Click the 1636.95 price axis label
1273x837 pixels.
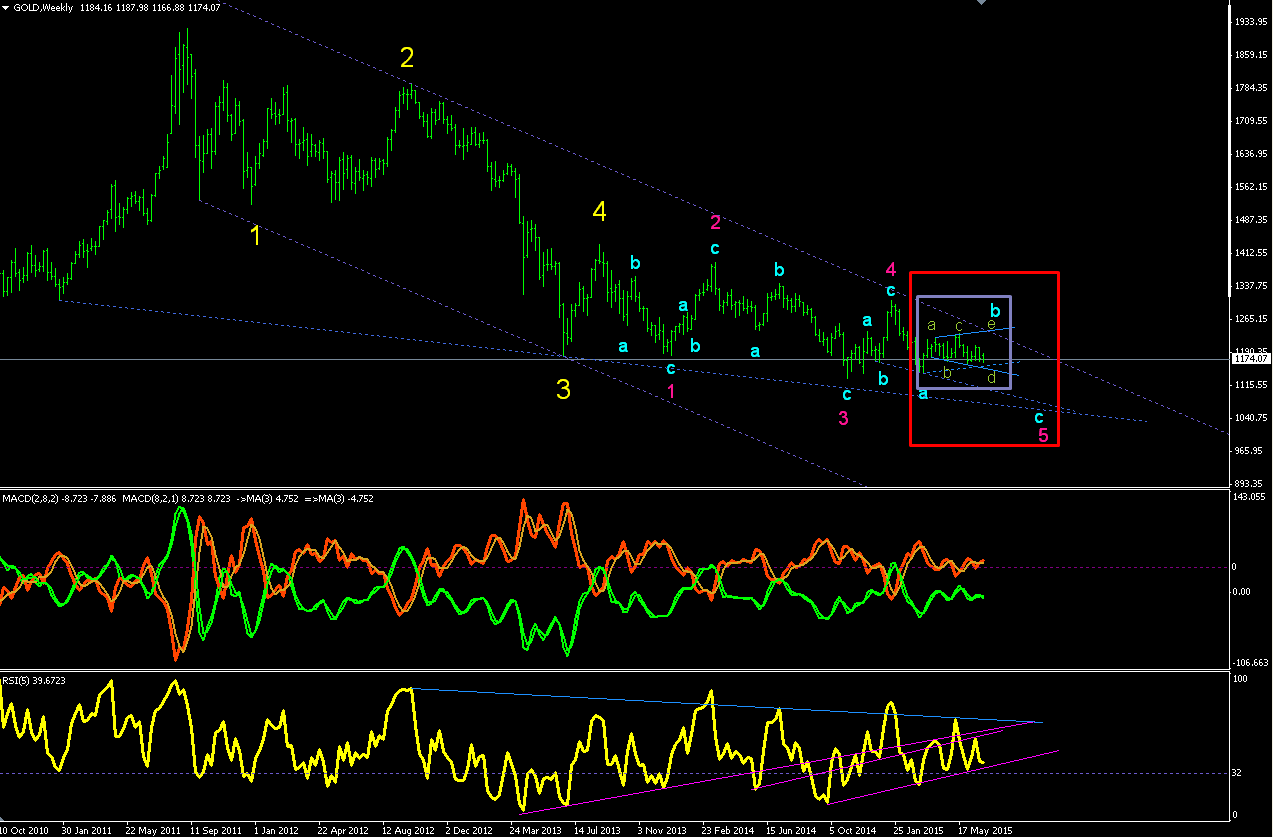(x=1249, y=154)
